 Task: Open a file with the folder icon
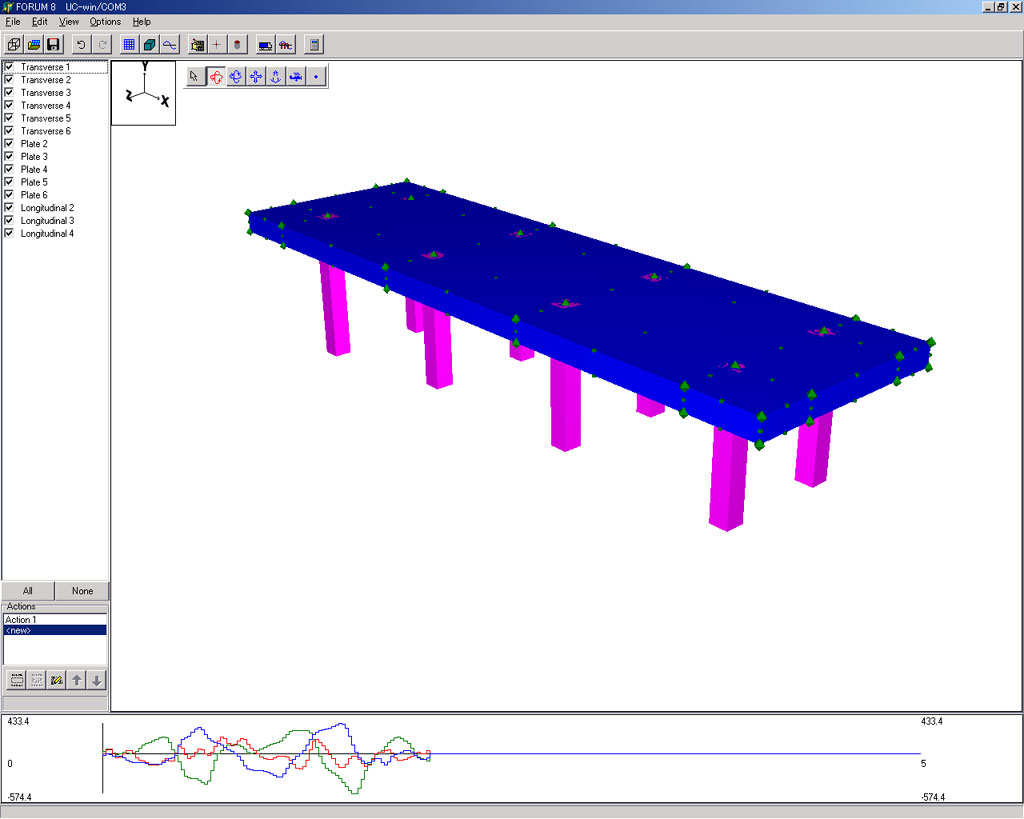point(34,44)
